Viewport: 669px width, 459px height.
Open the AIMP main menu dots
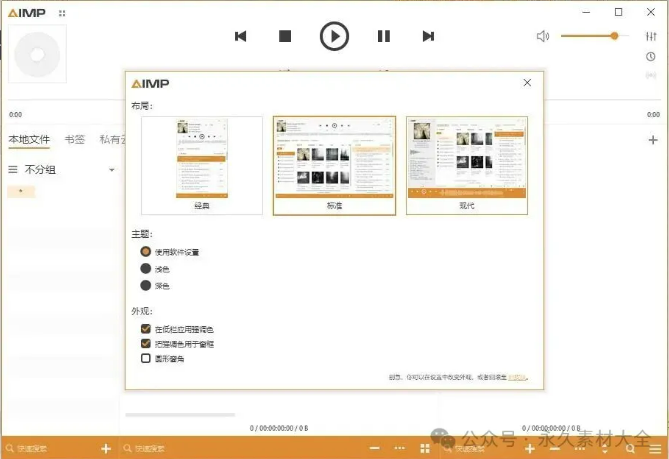(63, 13)
